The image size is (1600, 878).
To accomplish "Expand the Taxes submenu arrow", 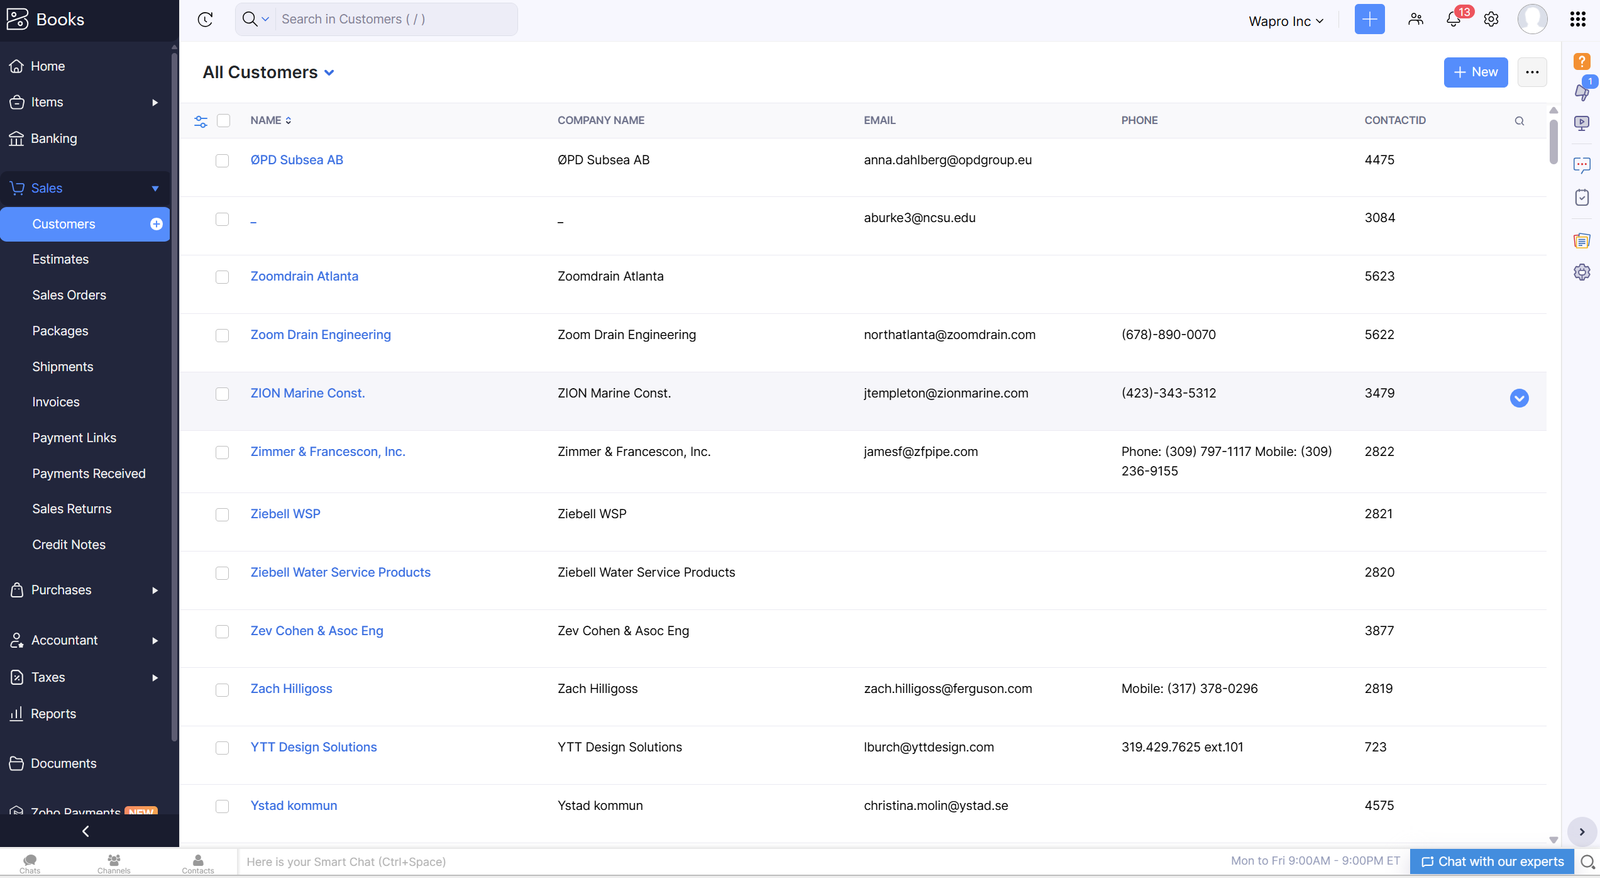I will click(155, 678).
